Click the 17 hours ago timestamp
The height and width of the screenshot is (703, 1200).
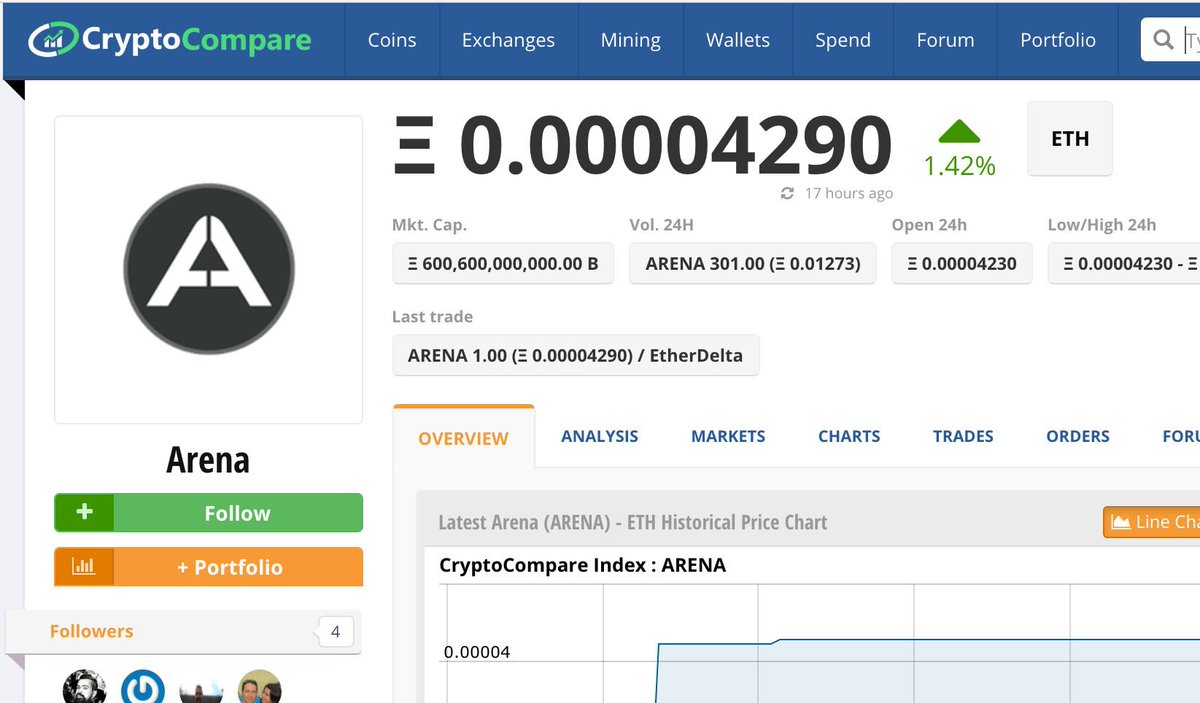pos(849,193)
